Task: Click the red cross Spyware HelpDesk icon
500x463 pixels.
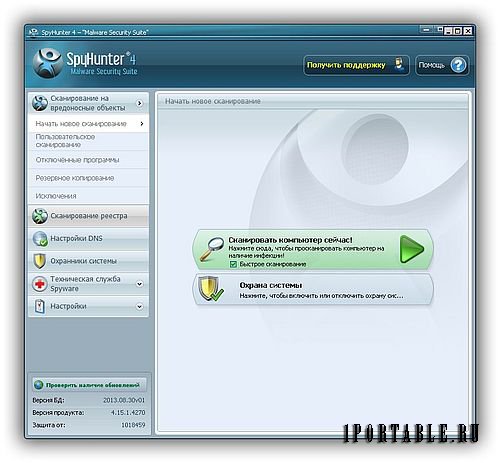Action: (x=40, y=284)
